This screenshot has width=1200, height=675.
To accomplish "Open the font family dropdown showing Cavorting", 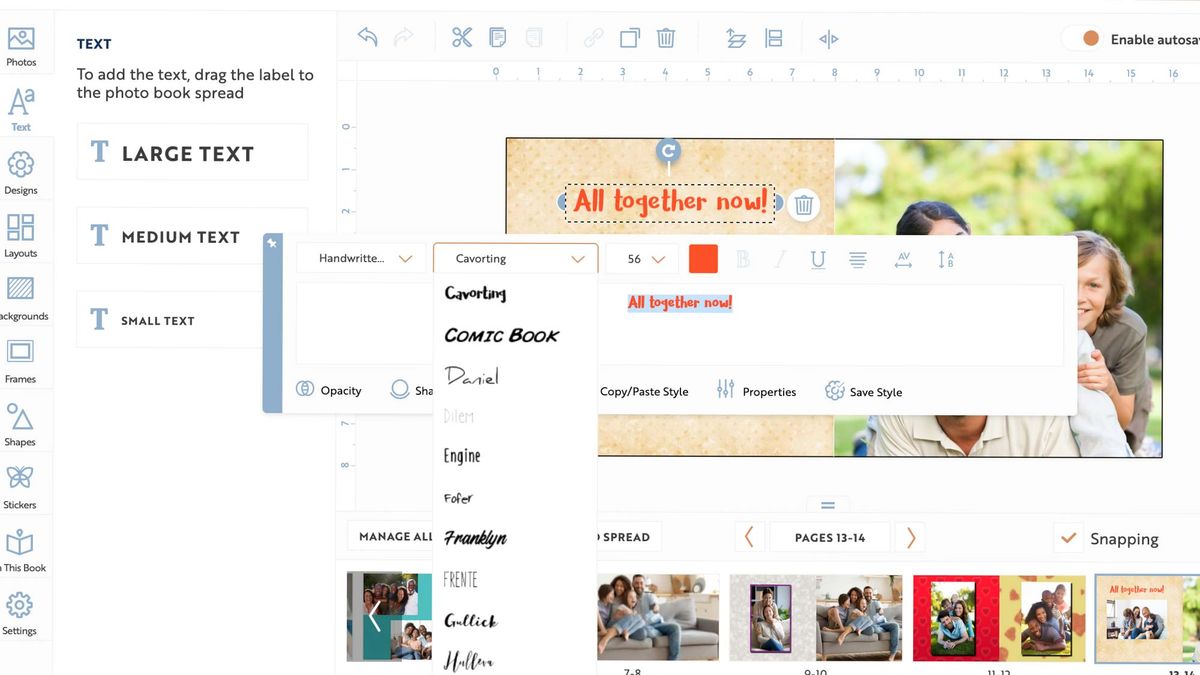I will click(x=515, y=258).
